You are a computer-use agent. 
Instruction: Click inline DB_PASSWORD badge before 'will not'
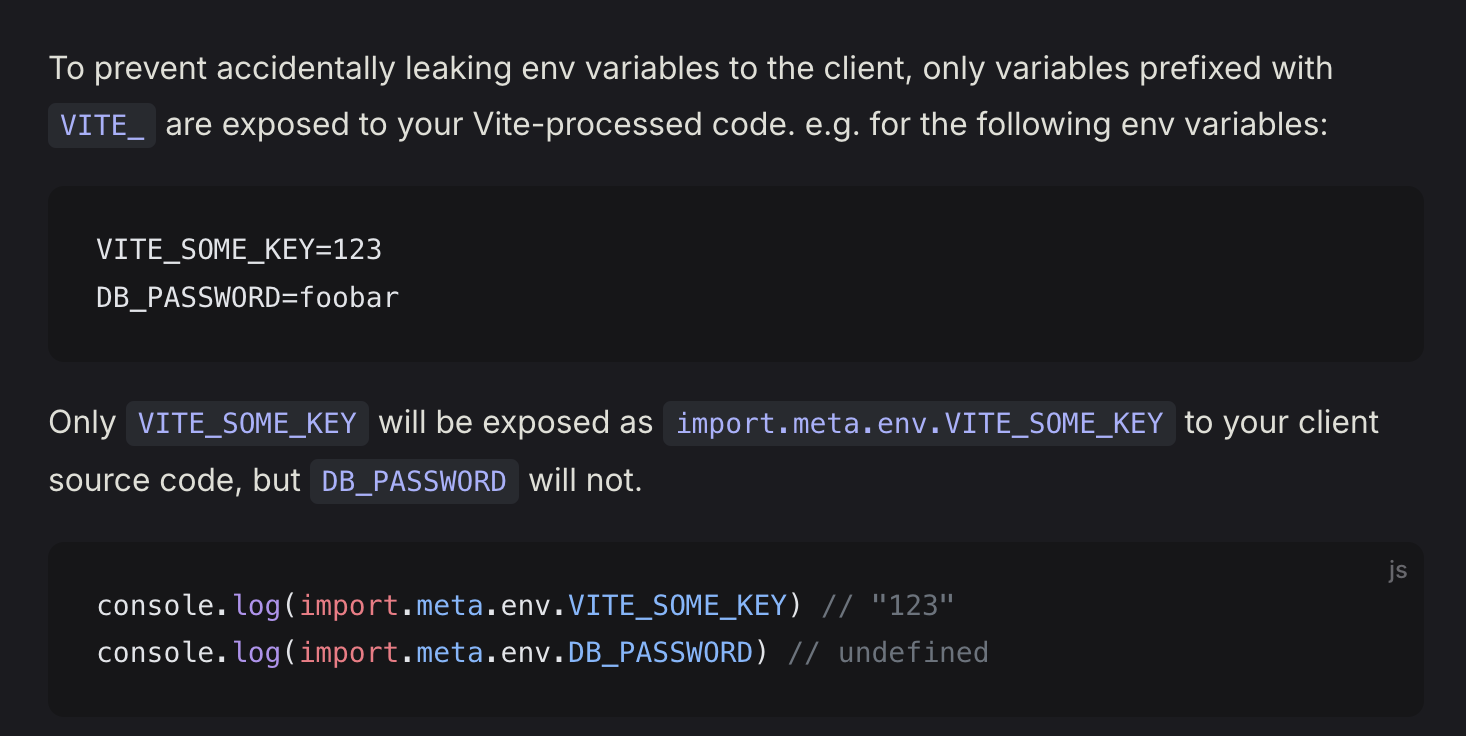(414, 481)
